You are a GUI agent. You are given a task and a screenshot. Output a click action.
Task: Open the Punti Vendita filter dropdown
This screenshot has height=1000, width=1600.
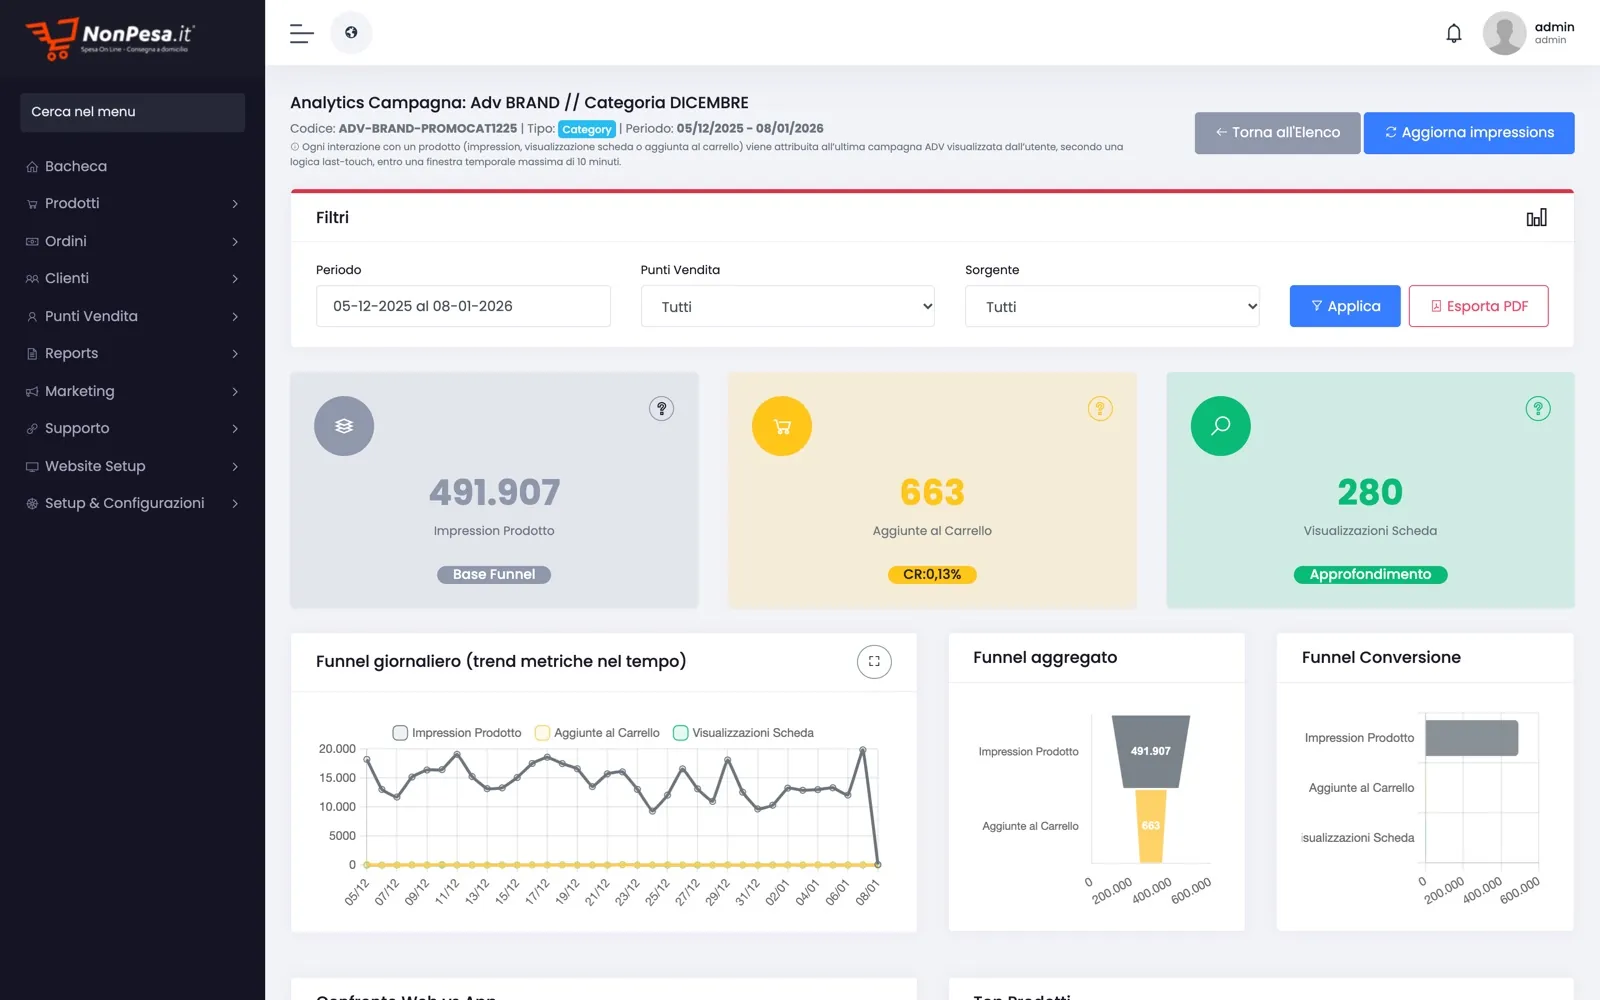pyautogui.click(x=788, y=306)
